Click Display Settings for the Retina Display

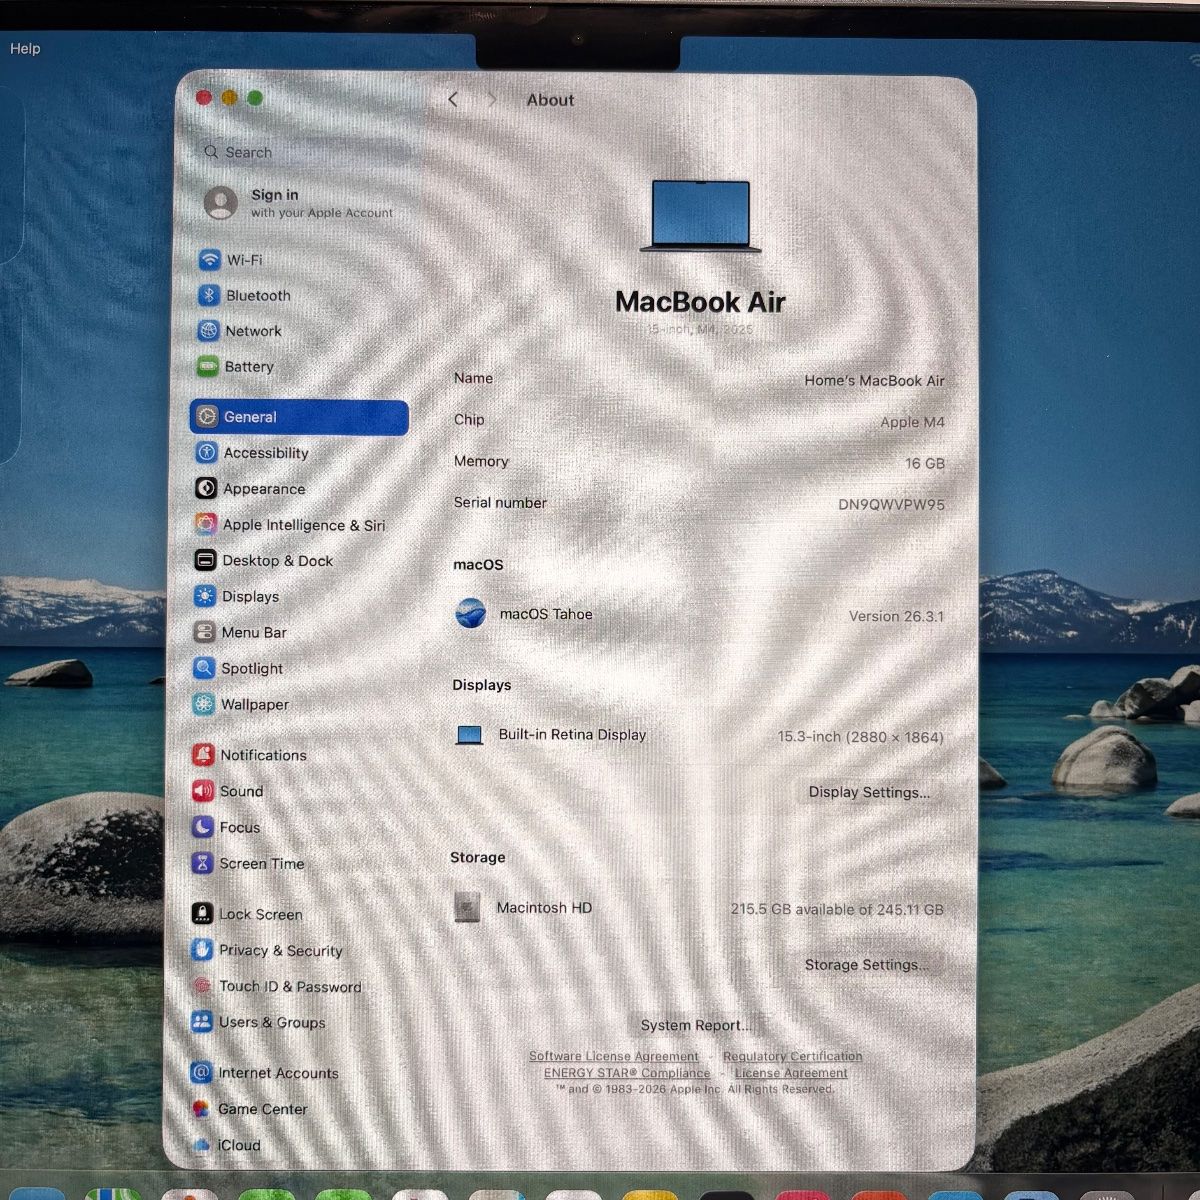867,792
